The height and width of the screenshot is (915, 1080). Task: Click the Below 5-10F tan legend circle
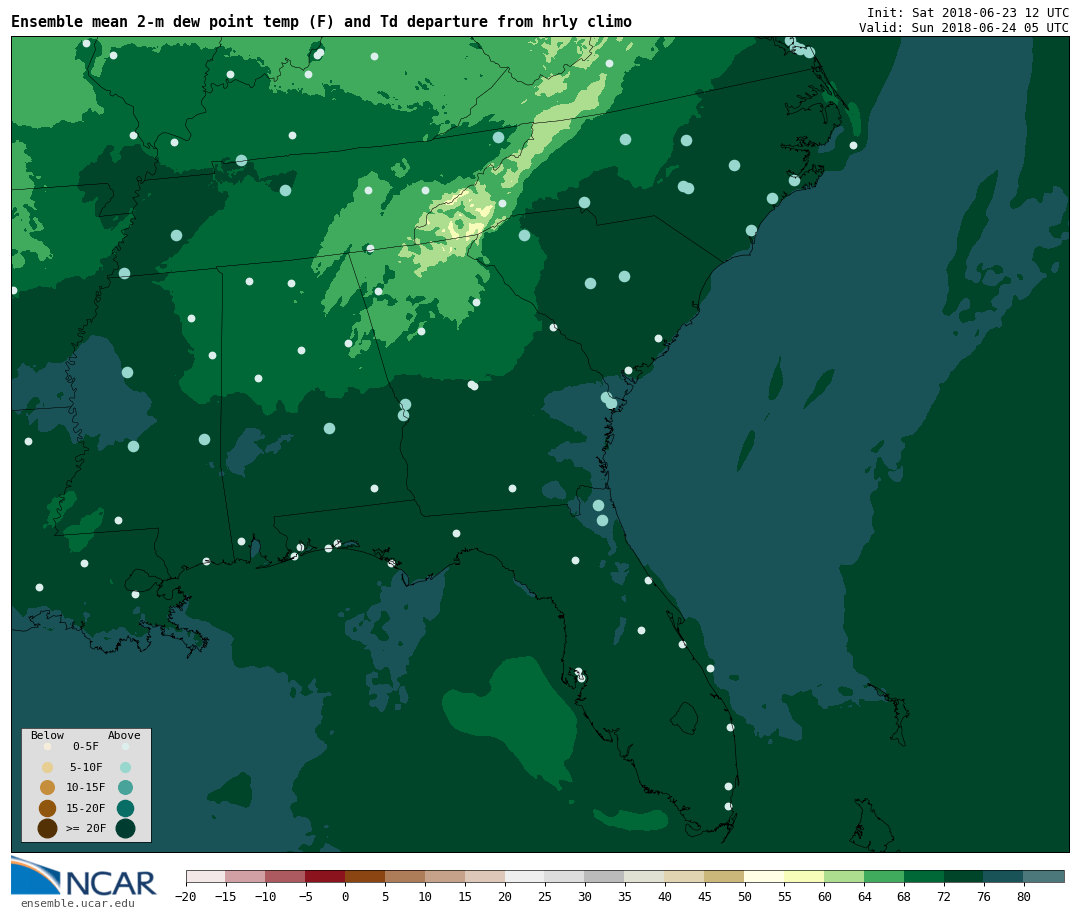(48, 768)
